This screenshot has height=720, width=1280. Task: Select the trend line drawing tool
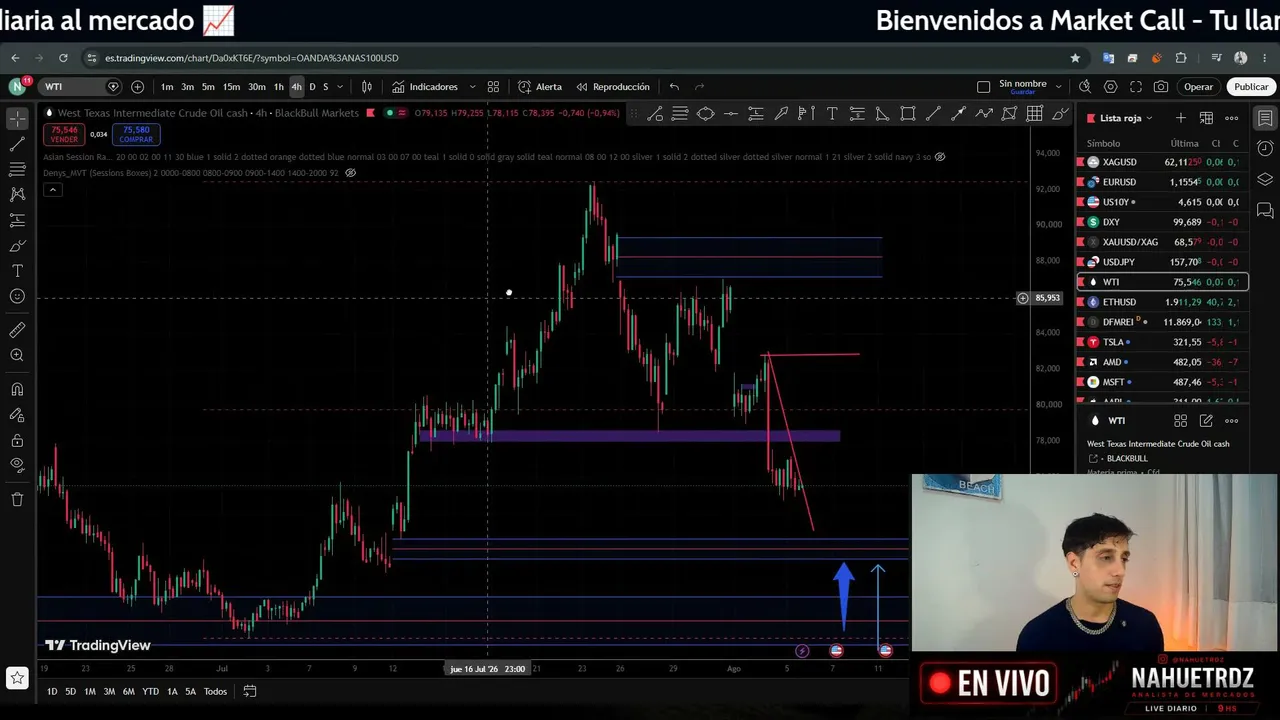(17, 144)
